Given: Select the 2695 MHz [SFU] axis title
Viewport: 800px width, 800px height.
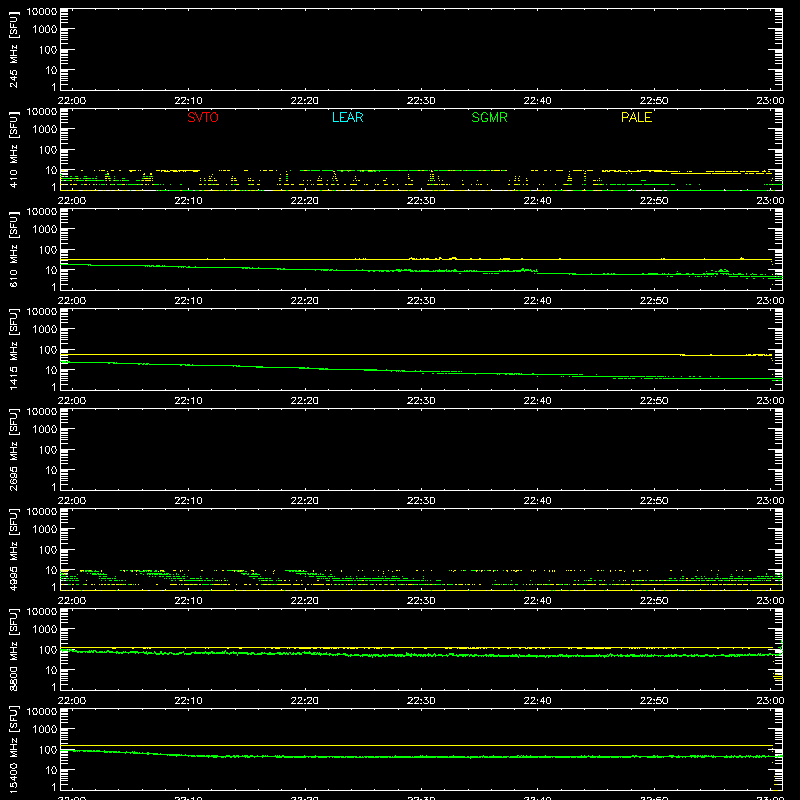Looking at the screenshot, I should (14, 450).
